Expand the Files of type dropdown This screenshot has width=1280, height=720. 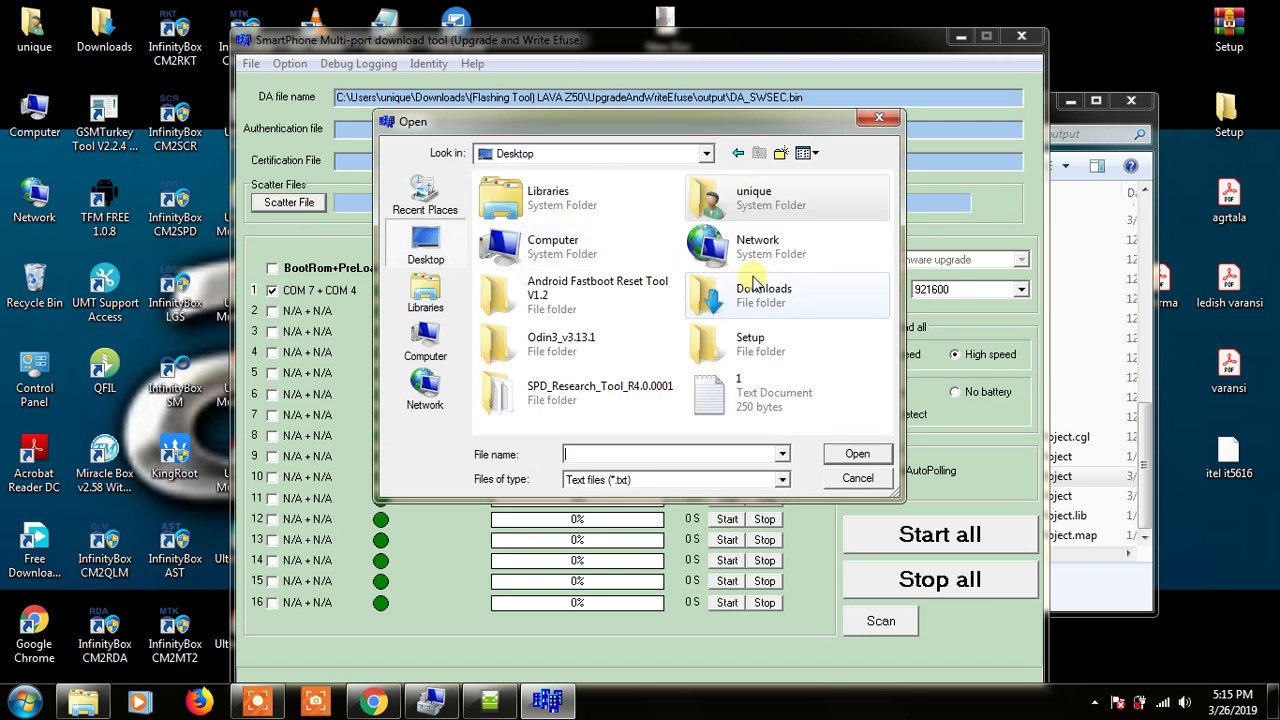[782, 480]
